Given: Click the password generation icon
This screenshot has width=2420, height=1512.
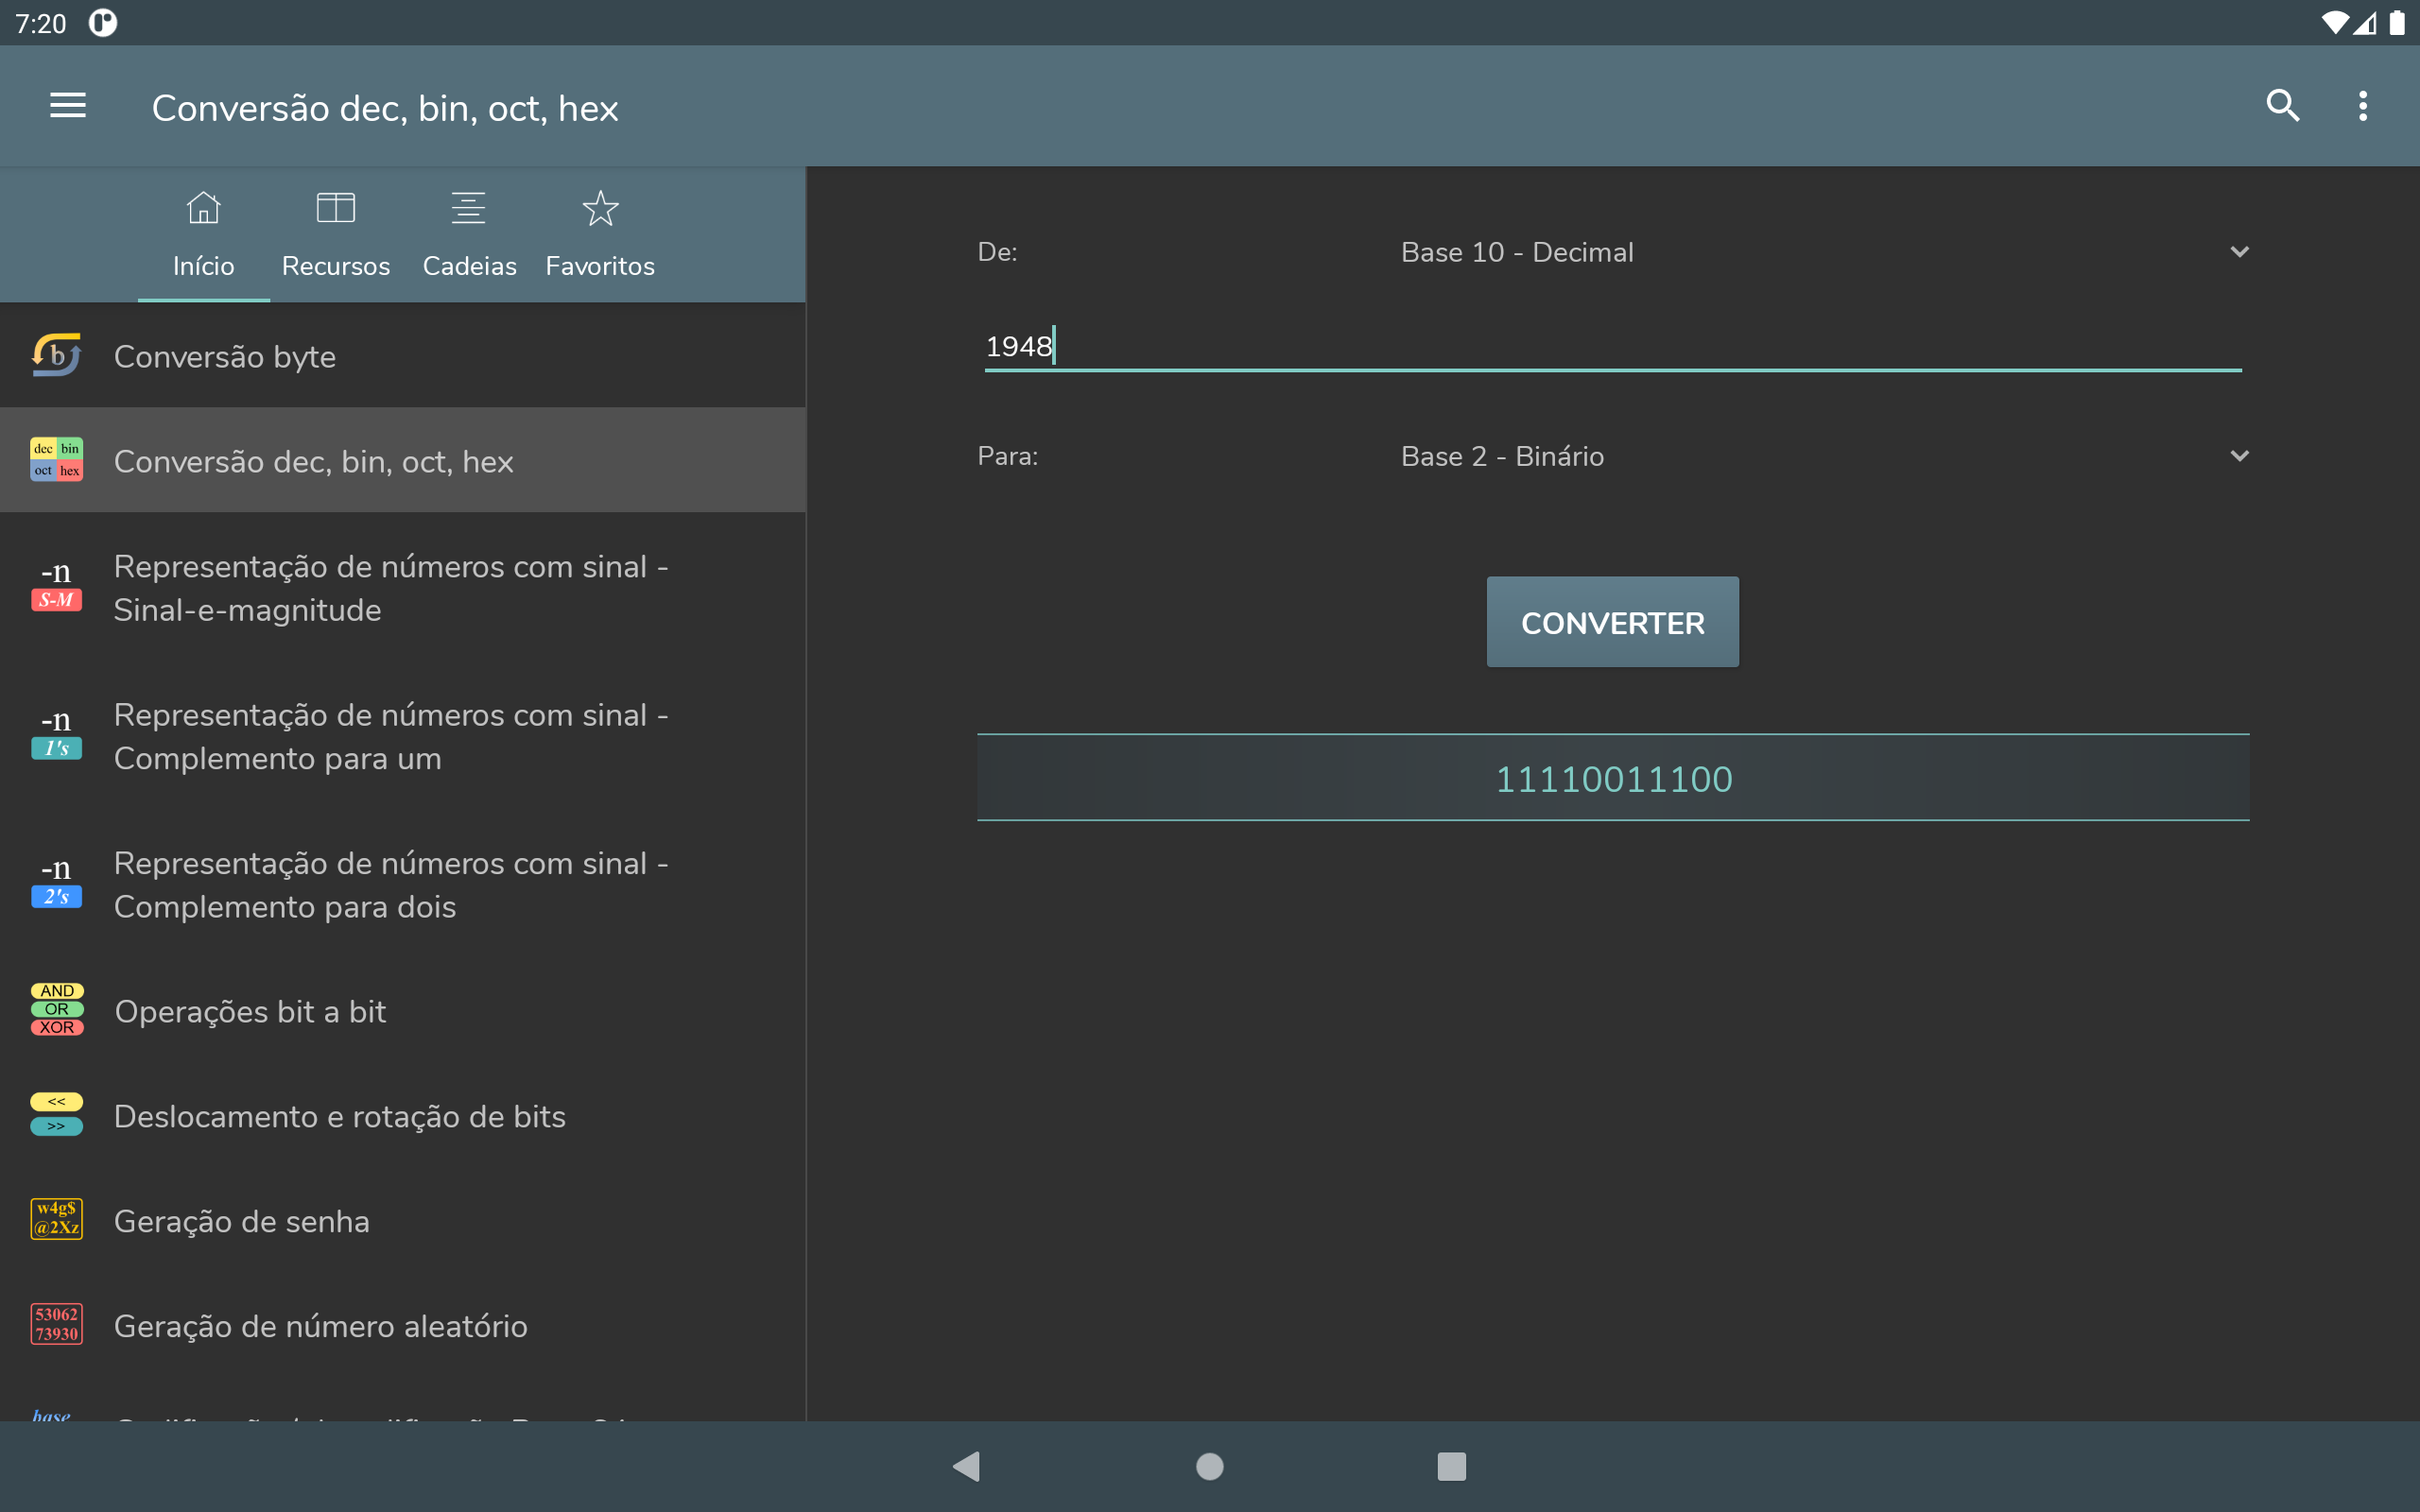Looking at the screenshot, I should (x=57, y=1219).
